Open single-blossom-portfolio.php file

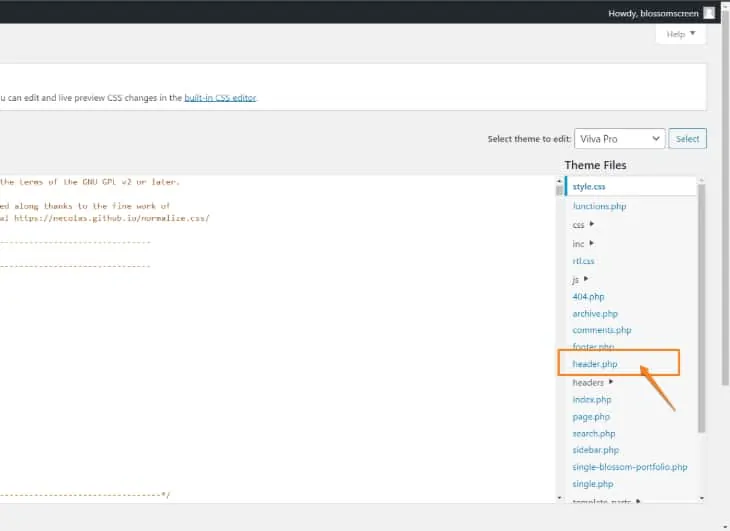coord(629,467)
